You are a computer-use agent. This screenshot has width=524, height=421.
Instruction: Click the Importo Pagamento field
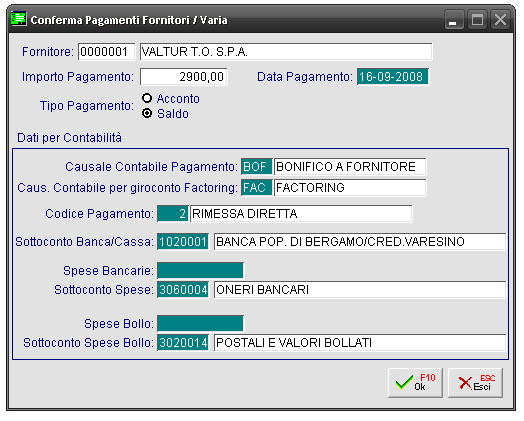pos(183,77)
